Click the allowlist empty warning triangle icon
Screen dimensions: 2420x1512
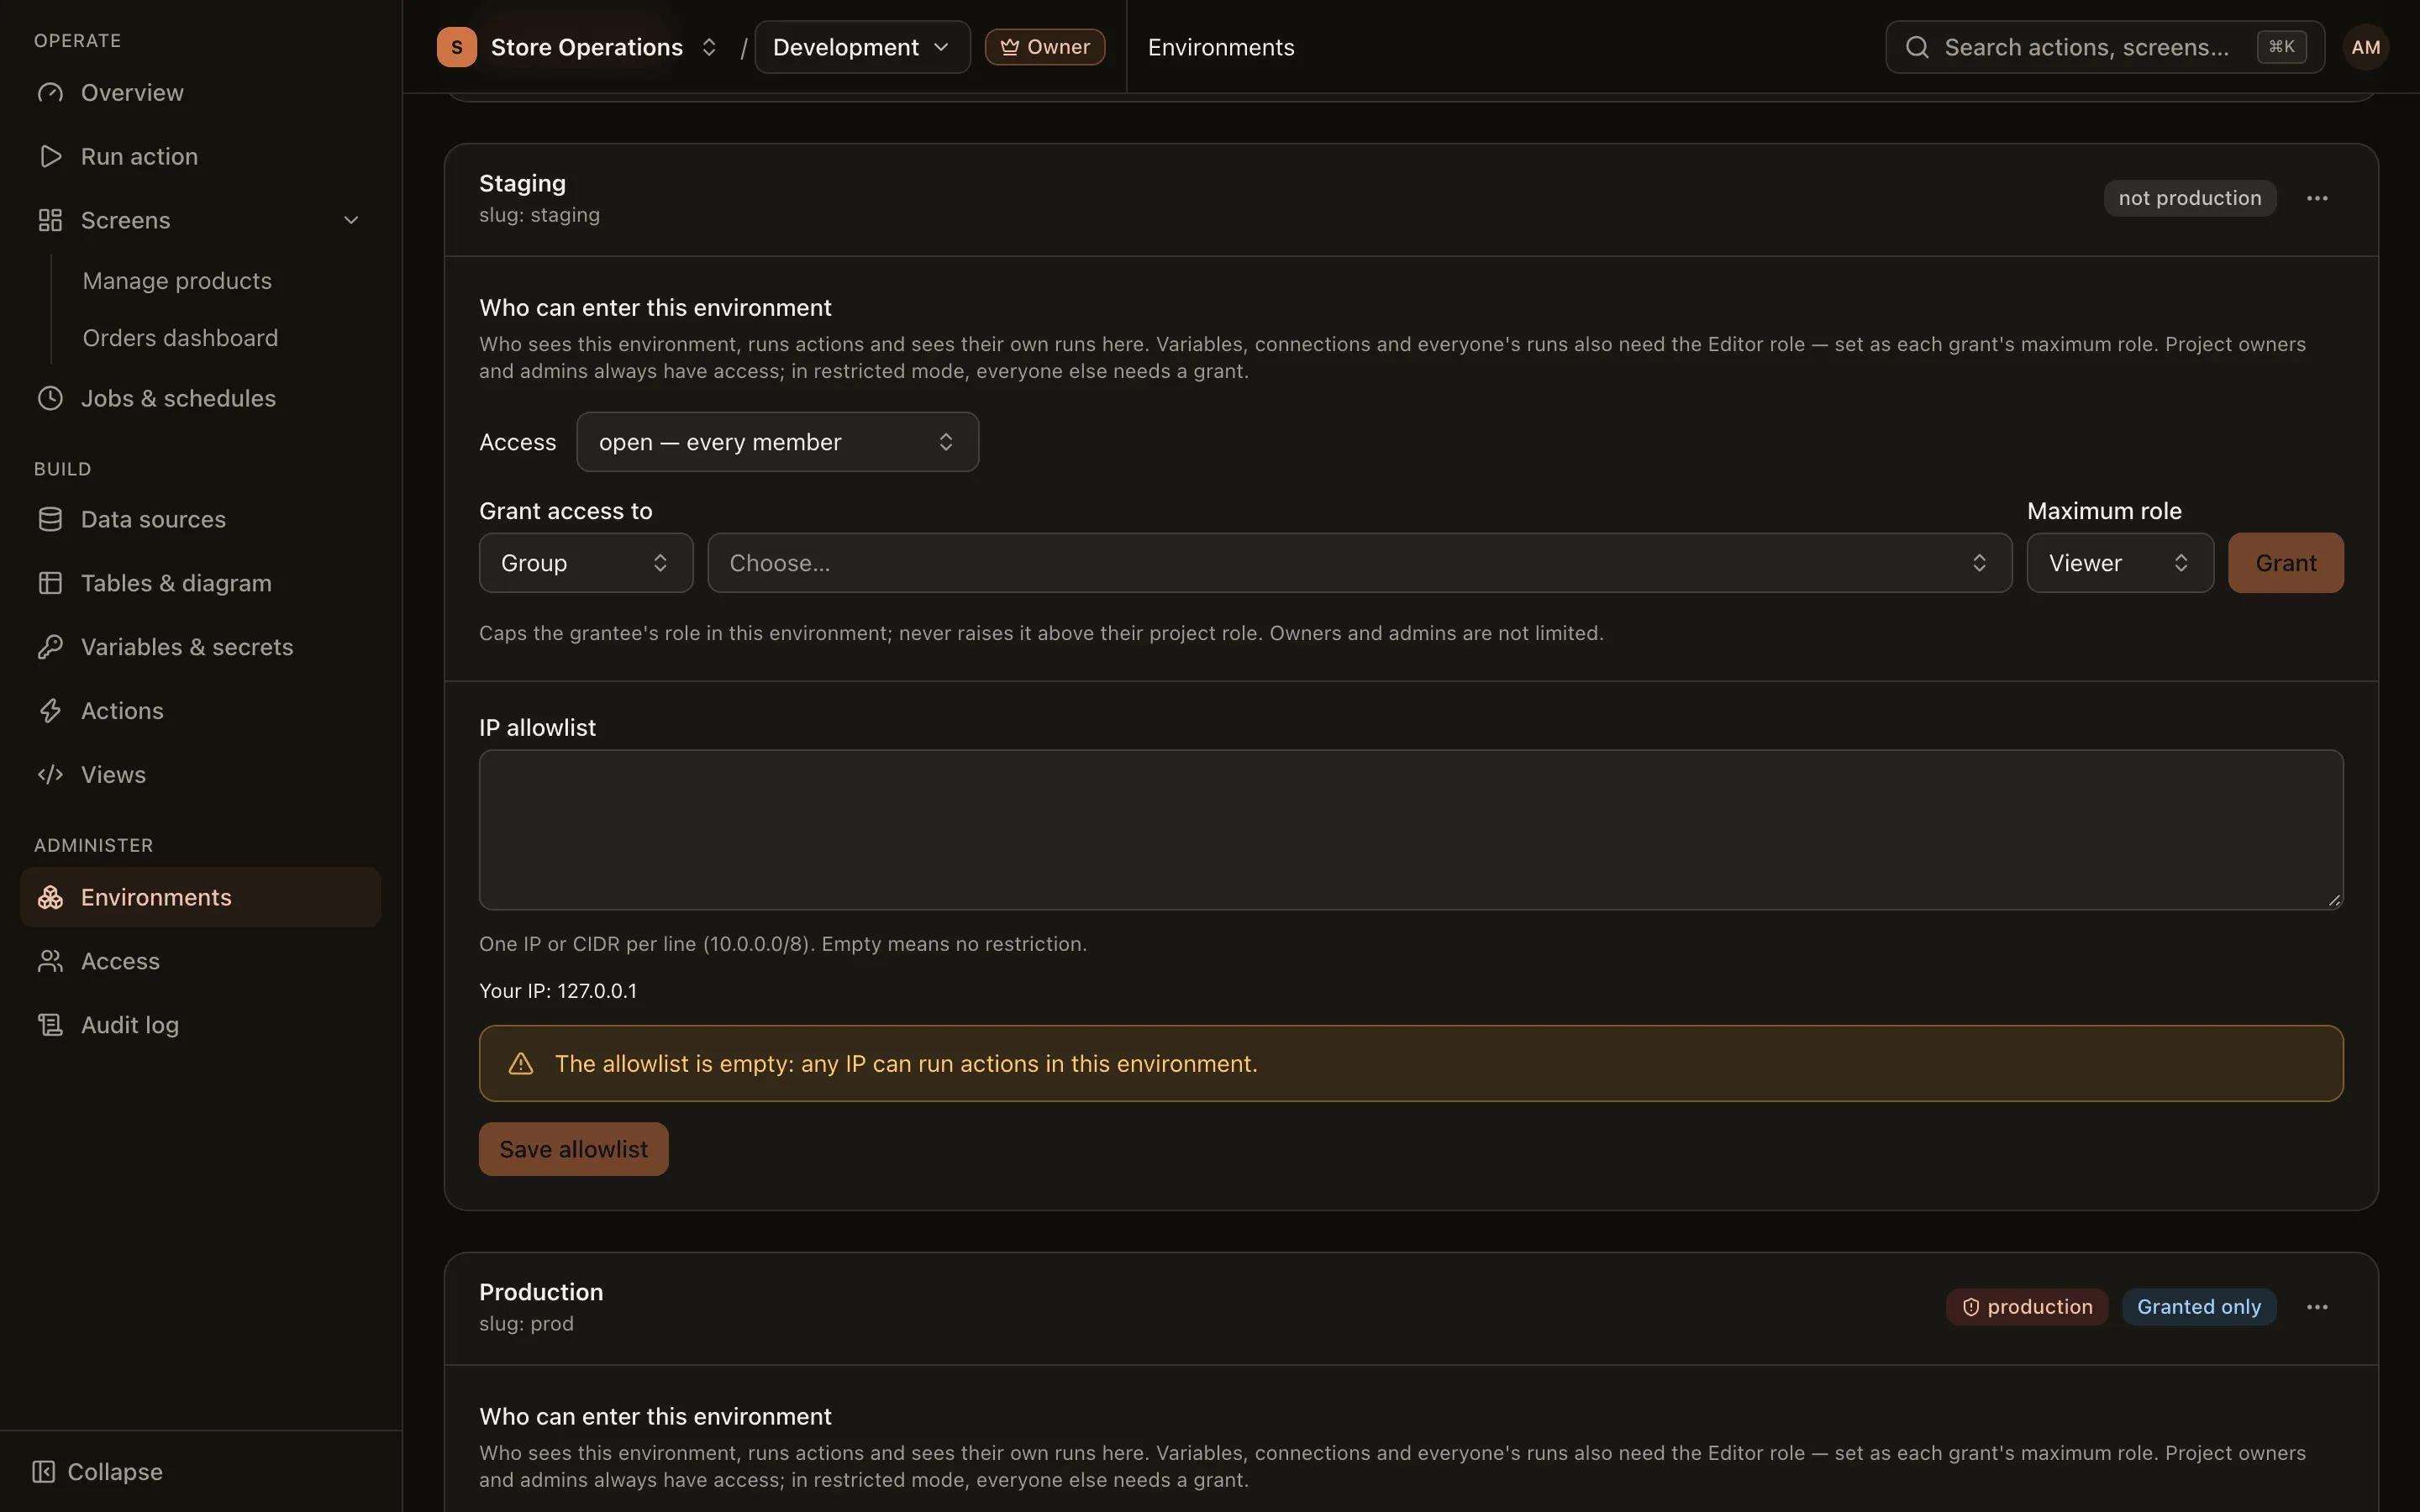click(521, 1064)
